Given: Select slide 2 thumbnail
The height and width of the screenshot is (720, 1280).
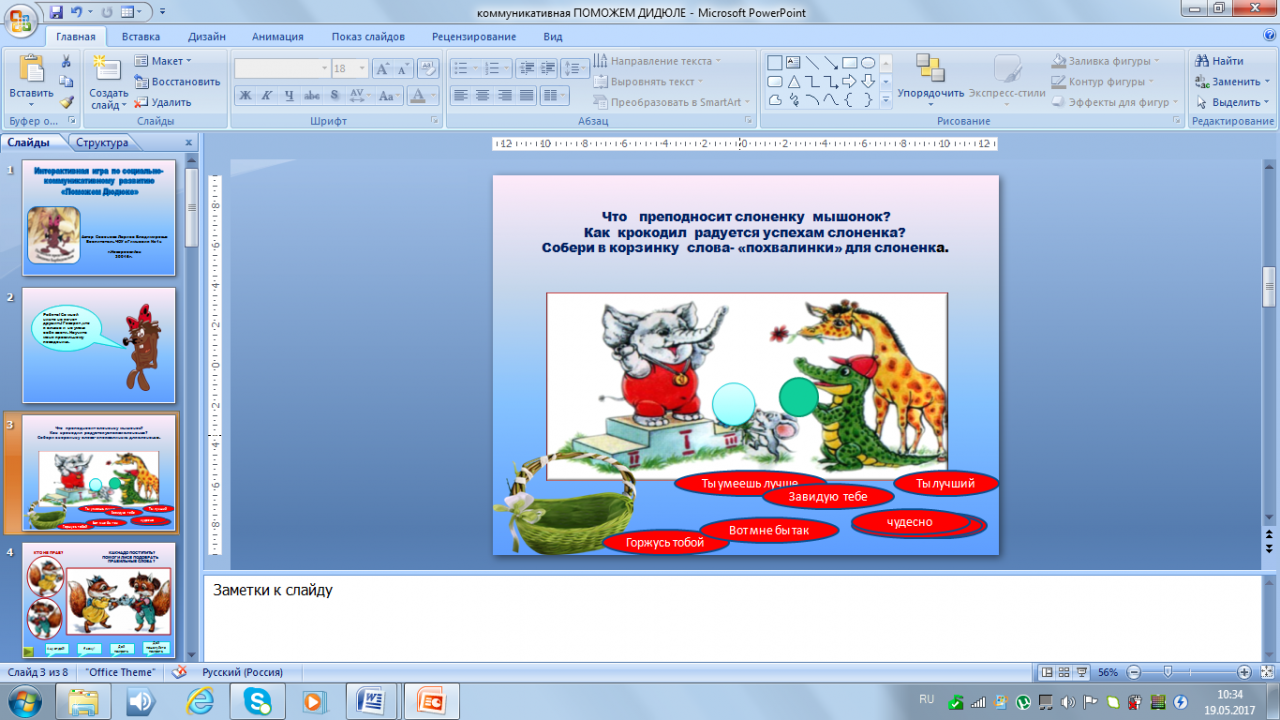Looking at the screenshot, I should click(99, 345).
